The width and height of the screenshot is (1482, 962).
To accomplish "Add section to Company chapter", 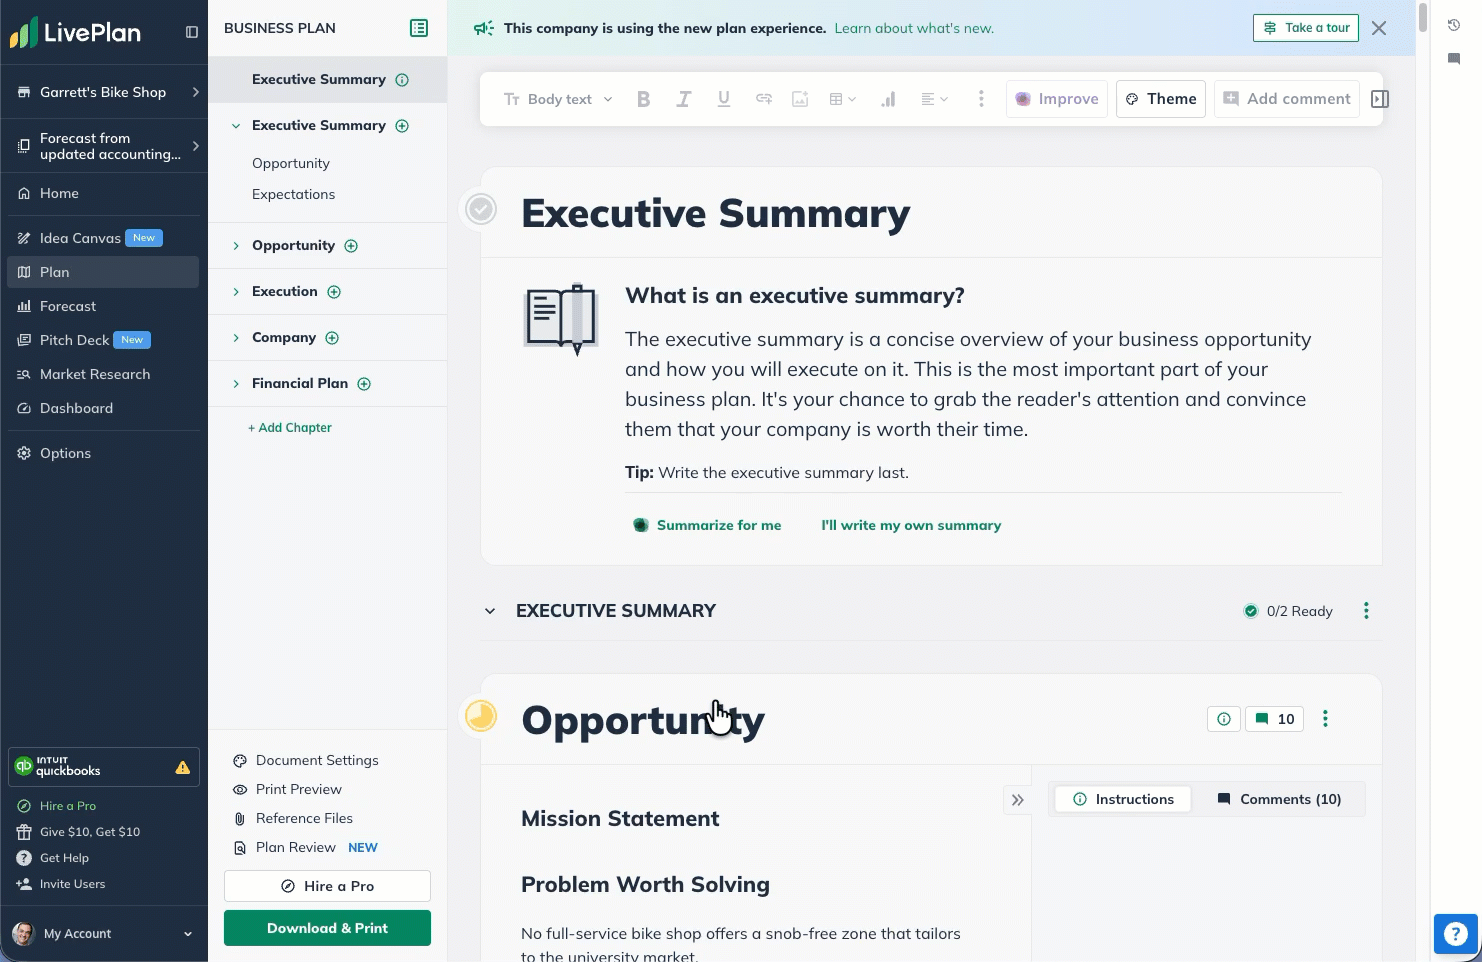I will tap(332, 338).
